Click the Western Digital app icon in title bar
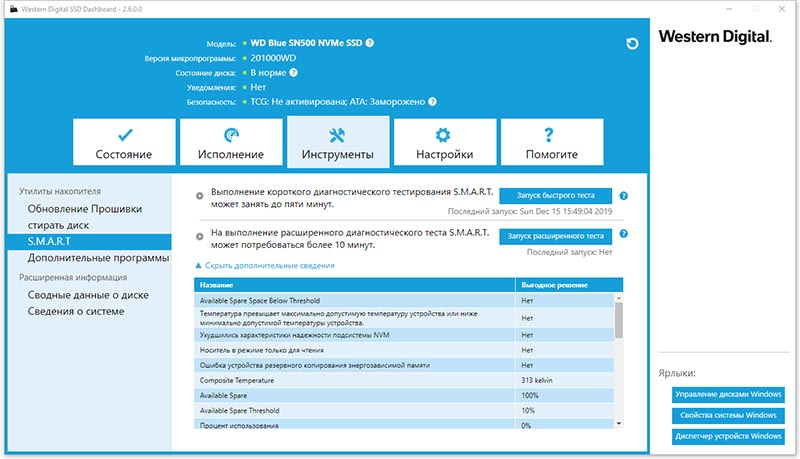Screen dimensions: 800x459 [x=14, y=9]
